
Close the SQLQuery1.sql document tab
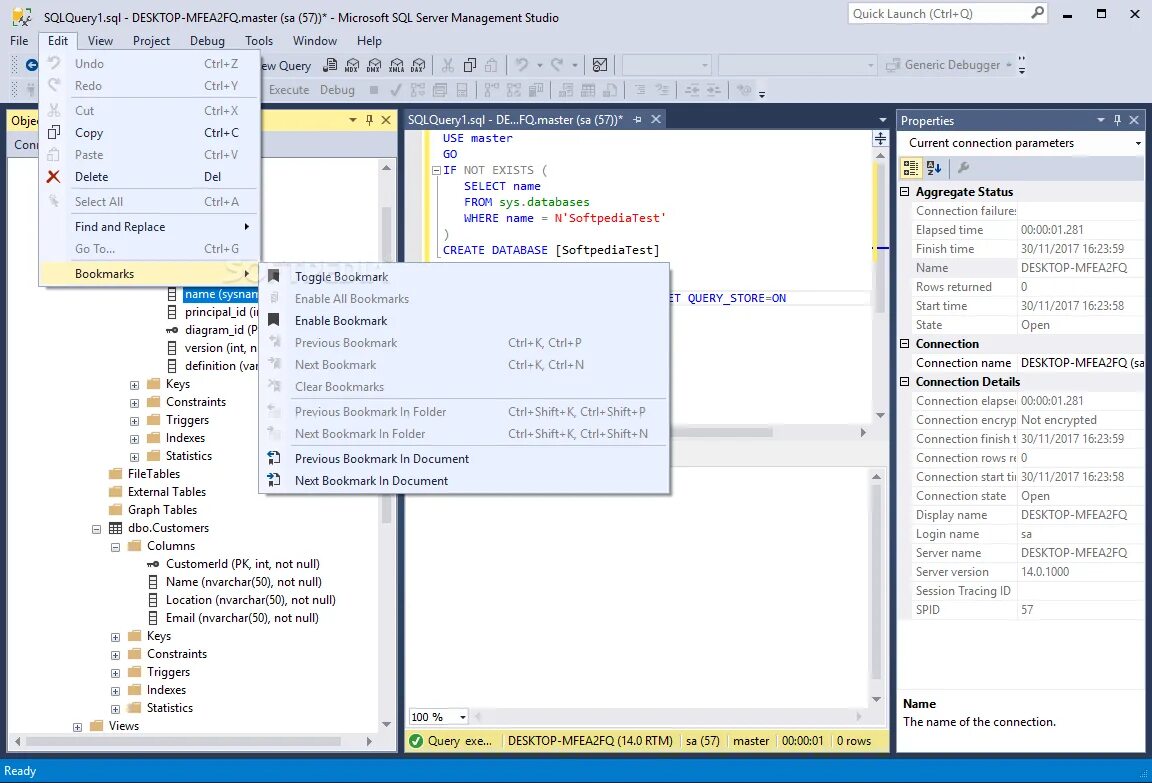(656, 120)
